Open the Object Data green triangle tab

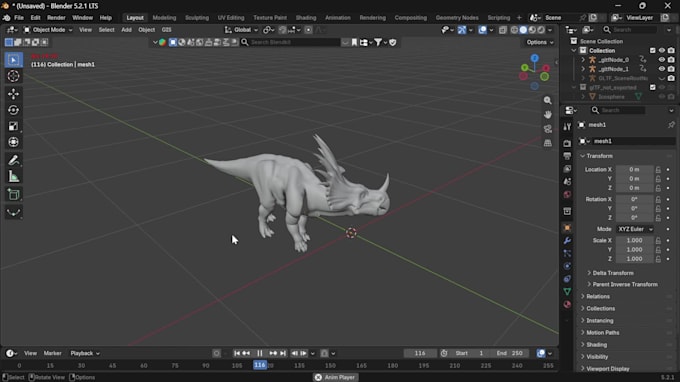pos(567,291)
